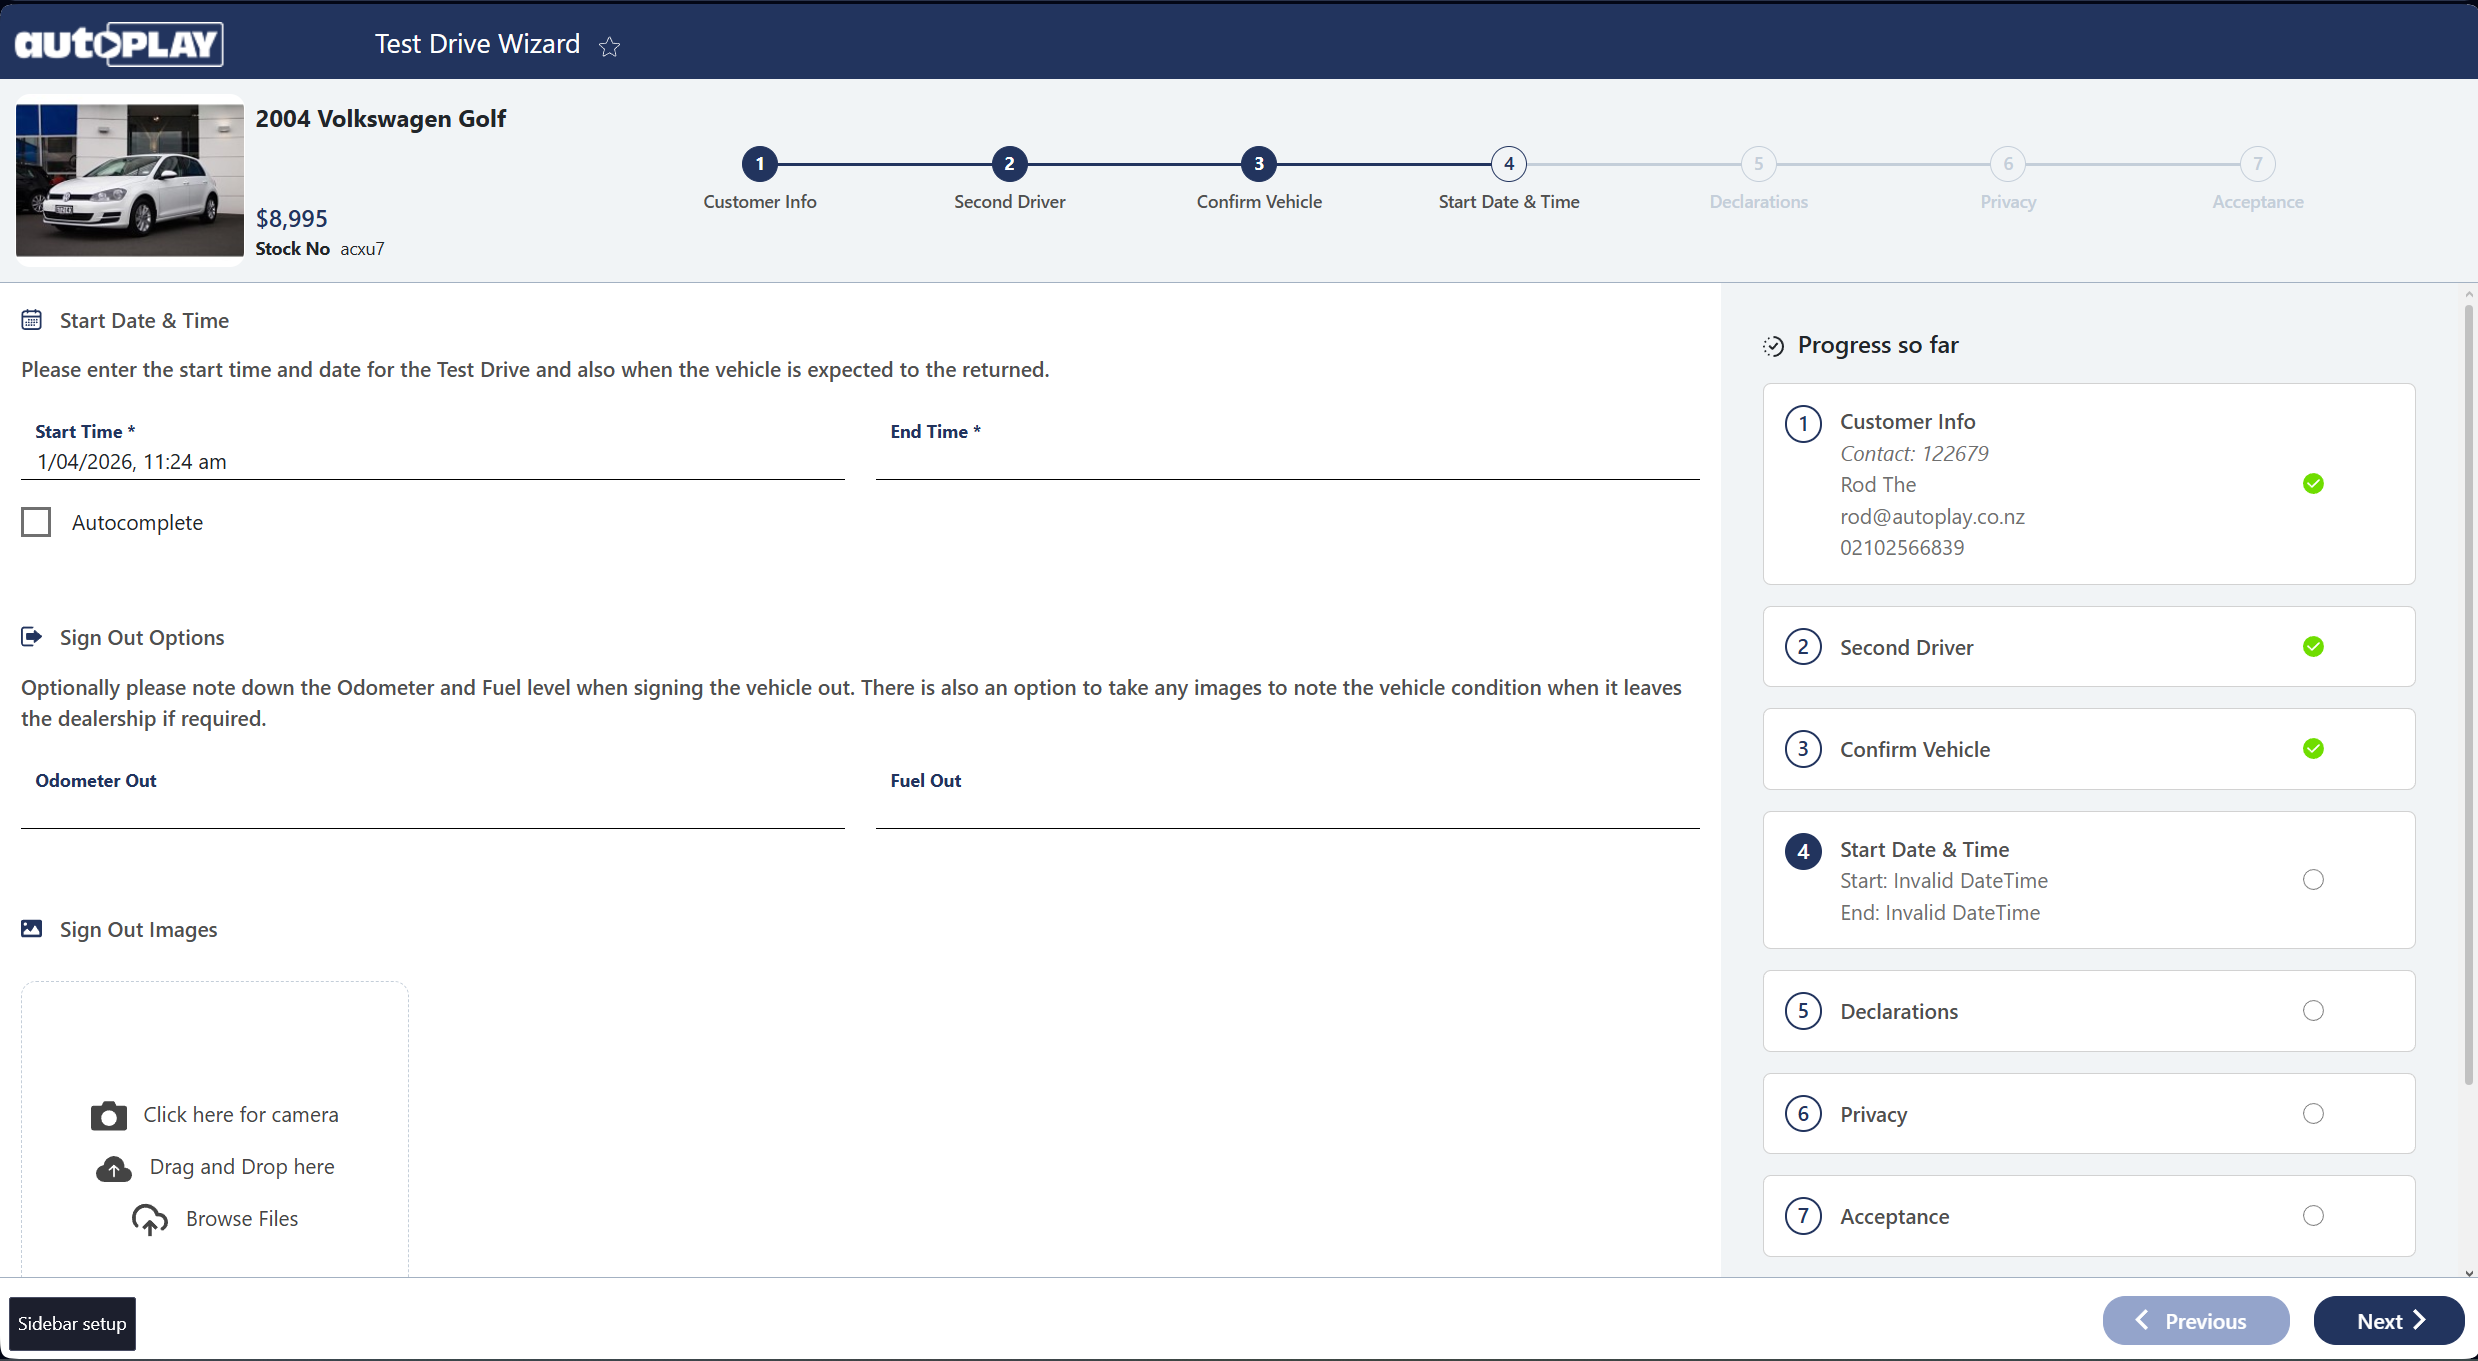Viewport: 2478px width, 1361px height.
Task: Click the Drag and Drop cloud upload icon
Action: pyautogui.click(x=114, y=1168)
